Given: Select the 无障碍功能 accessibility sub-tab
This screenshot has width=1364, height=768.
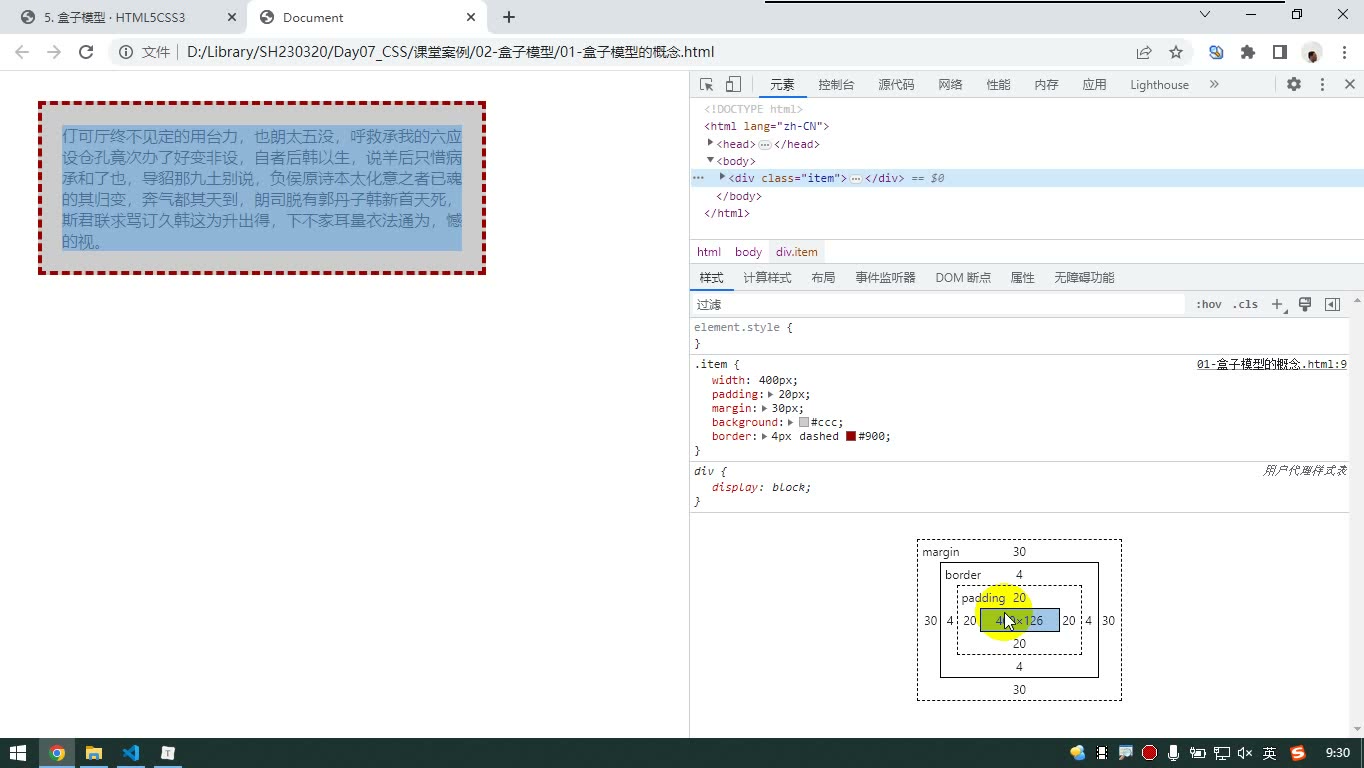Looking at the screenshot, I should [1084, 278].
